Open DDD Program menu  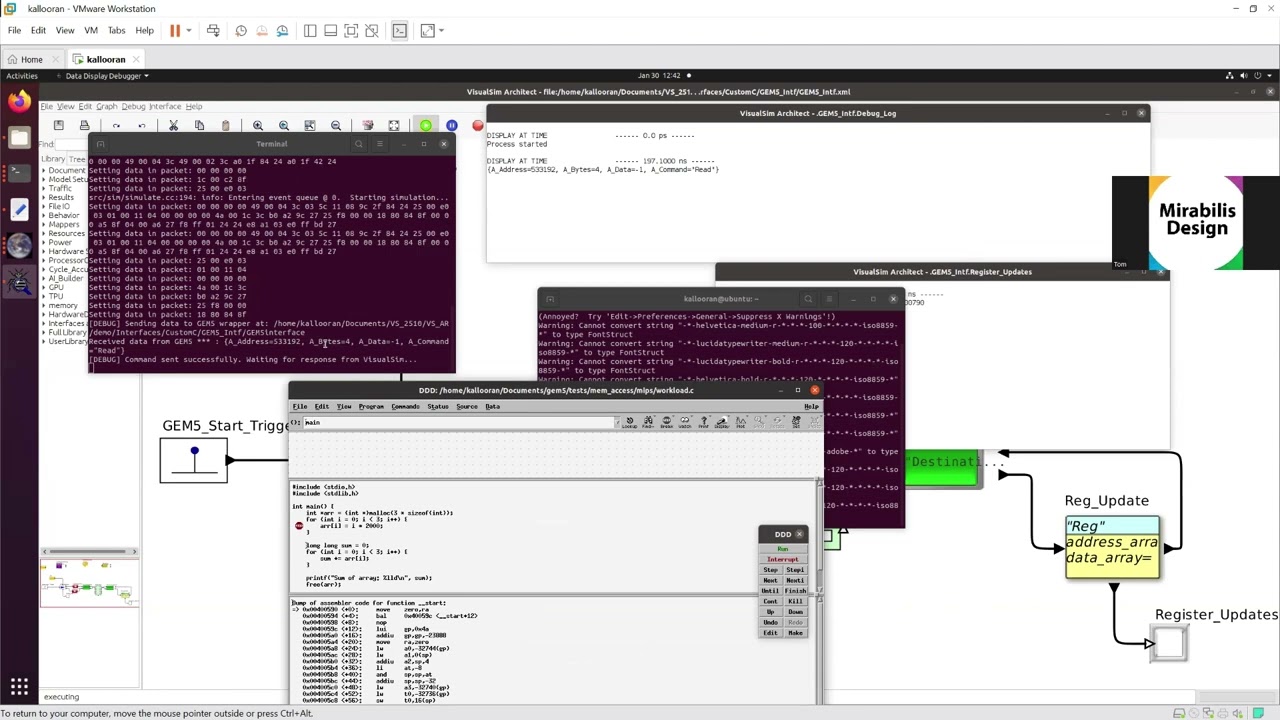coord(371,406)
